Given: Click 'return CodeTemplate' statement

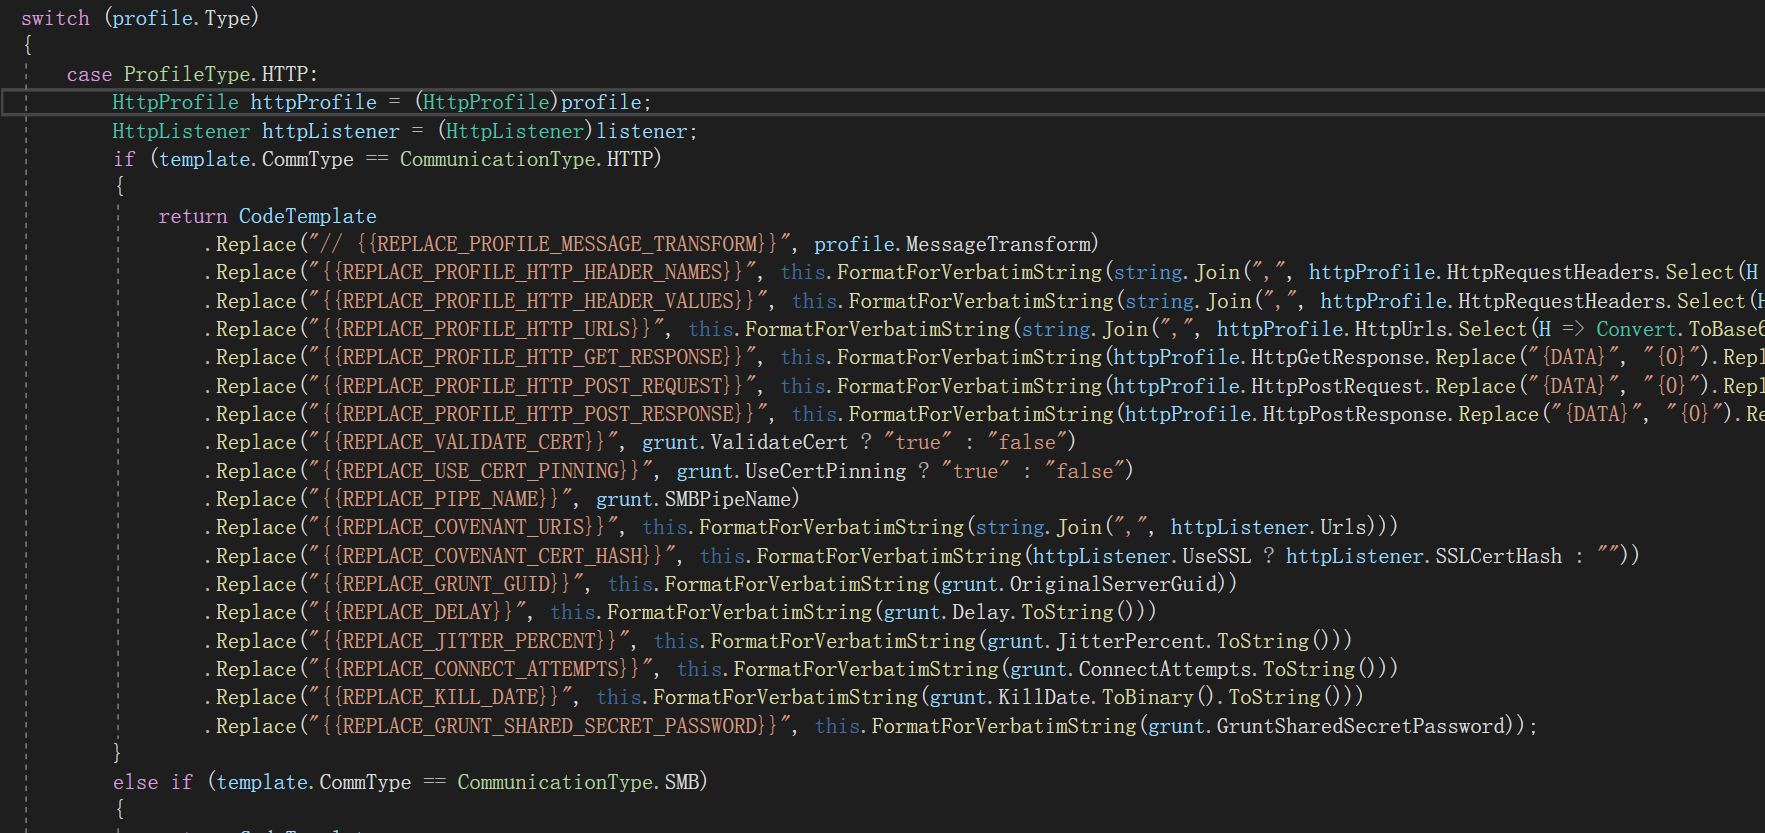Looking at the screenshot, I should click(x=267, y=216).
